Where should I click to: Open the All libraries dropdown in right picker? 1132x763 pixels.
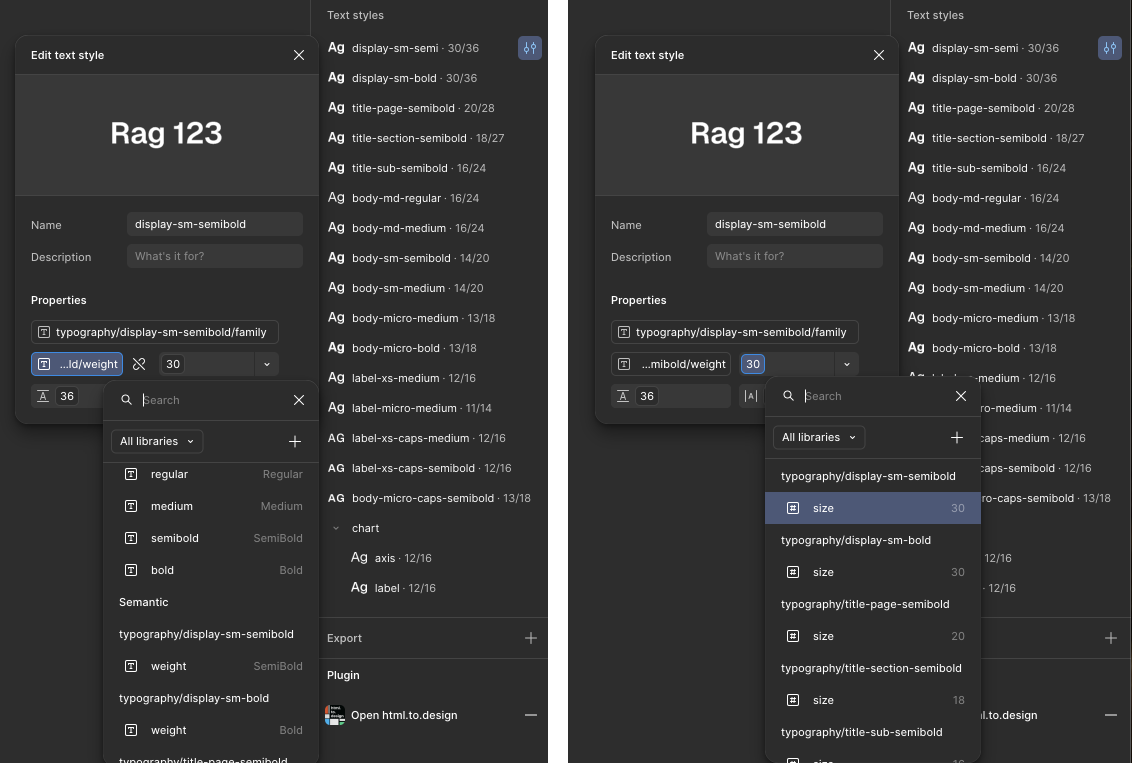click(x=819, y=437)
